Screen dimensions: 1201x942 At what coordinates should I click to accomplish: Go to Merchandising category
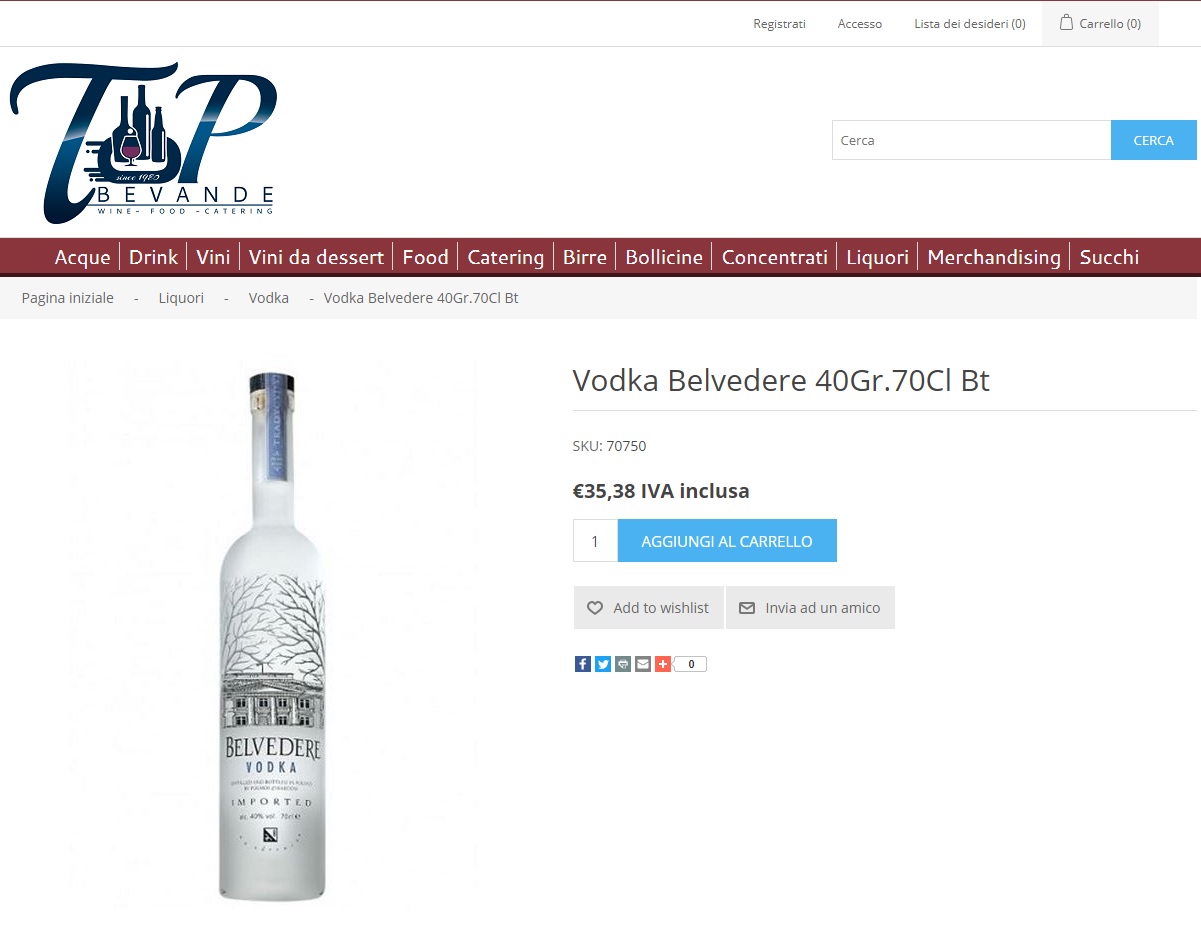point(994,257)
